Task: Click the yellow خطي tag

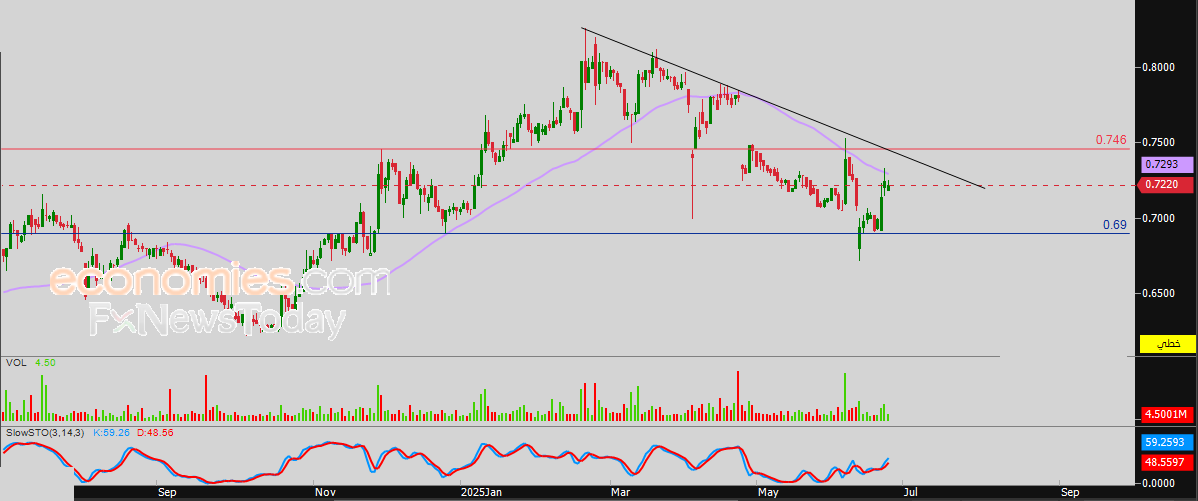Action: coord(1167,344)
